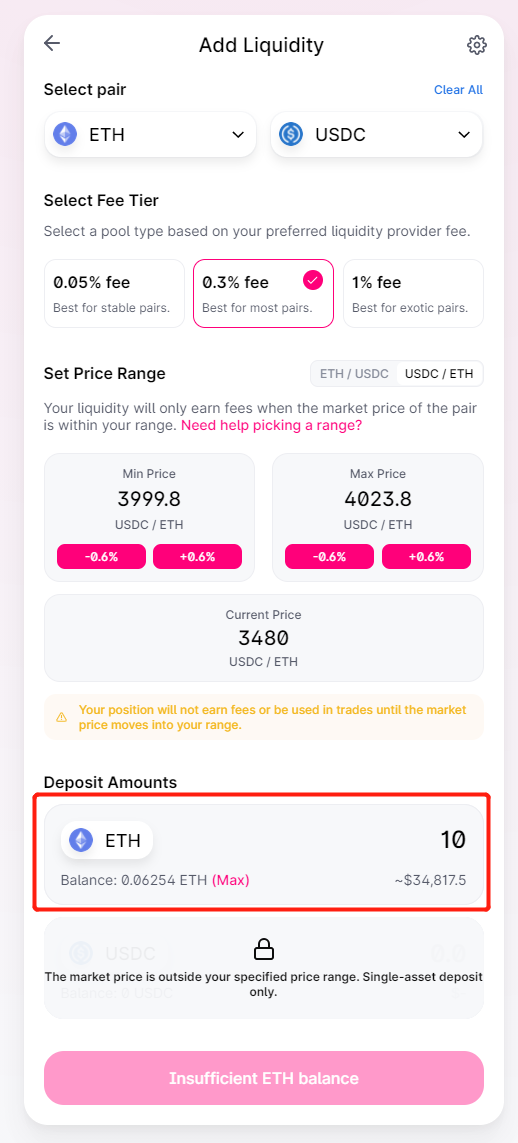
Task: Click the pink checkmark on 0.3% fee
Action: tap(313, 281)
